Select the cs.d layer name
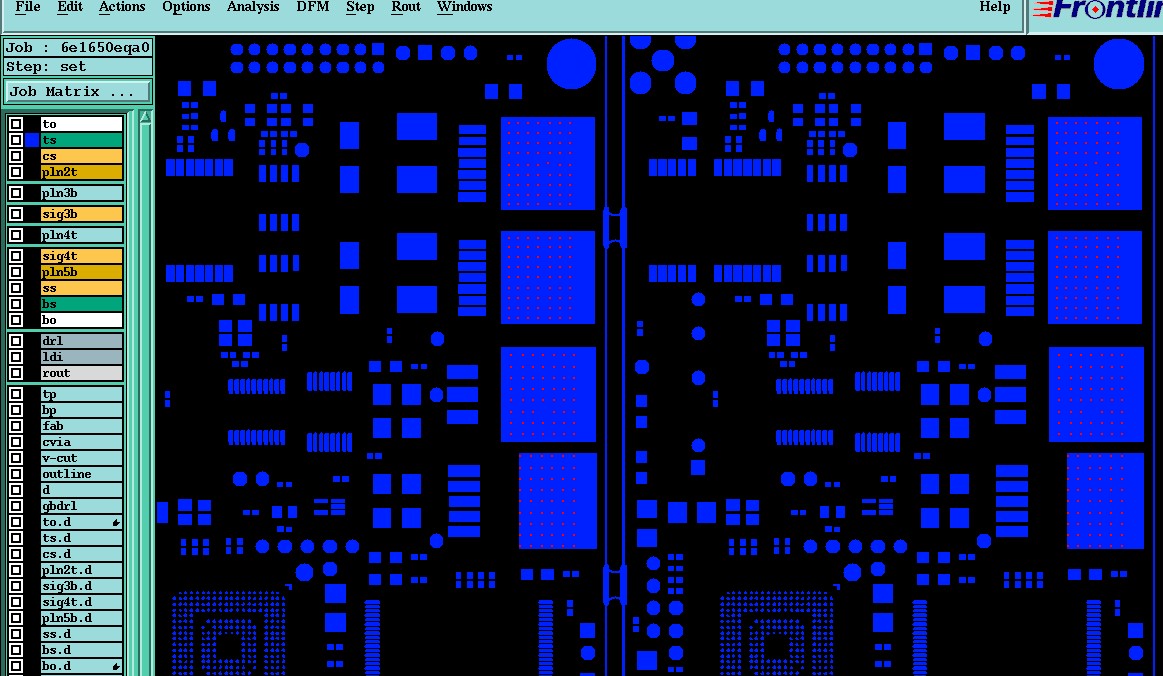 click(x=82, y=554)
